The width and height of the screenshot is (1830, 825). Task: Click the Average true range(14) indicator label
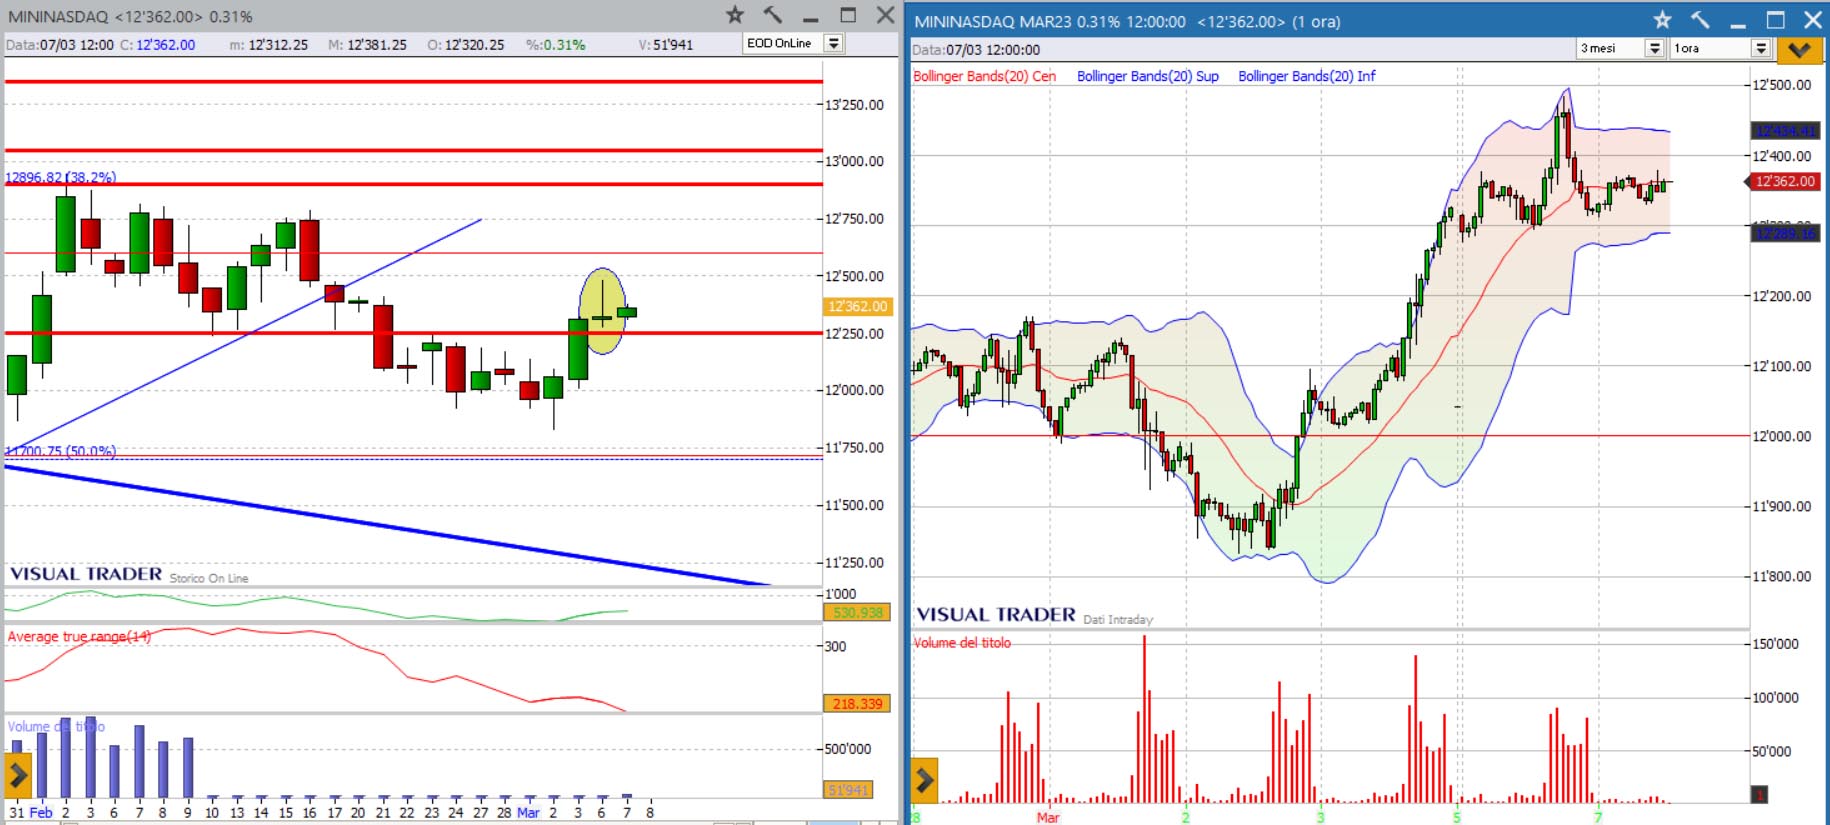tap(79, 636)
